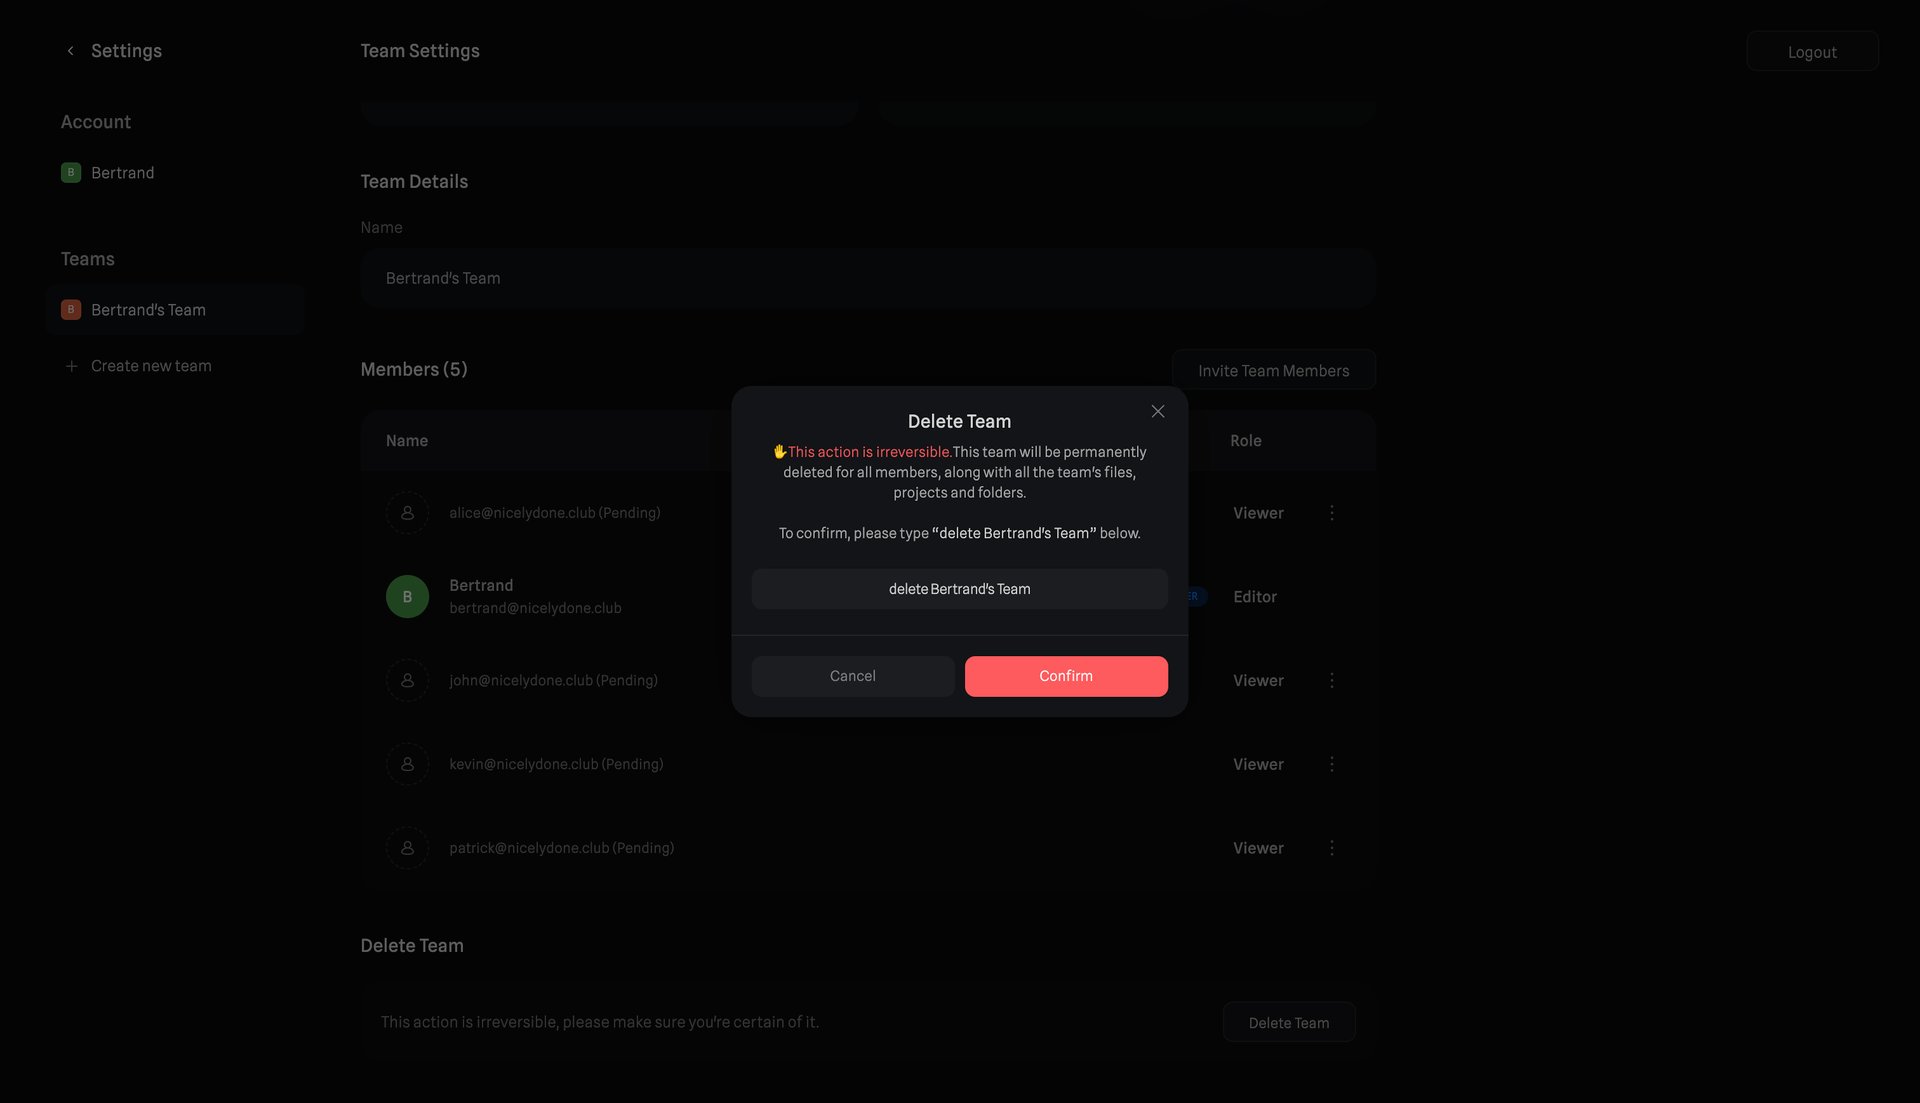Click patrick's pending user avatar icon
Screen dimensions: 1920x1103
407,847
